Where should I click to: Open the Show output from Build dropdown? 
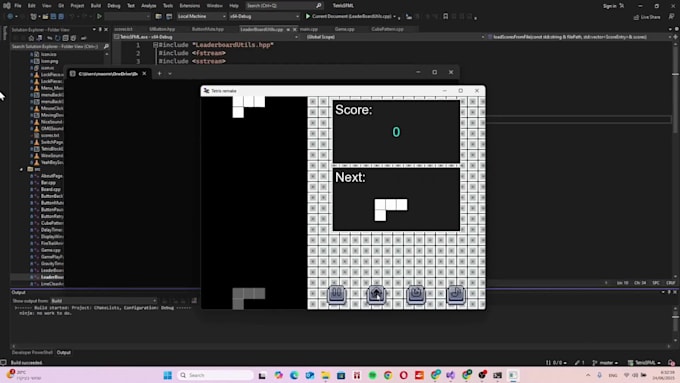point(103,301)
